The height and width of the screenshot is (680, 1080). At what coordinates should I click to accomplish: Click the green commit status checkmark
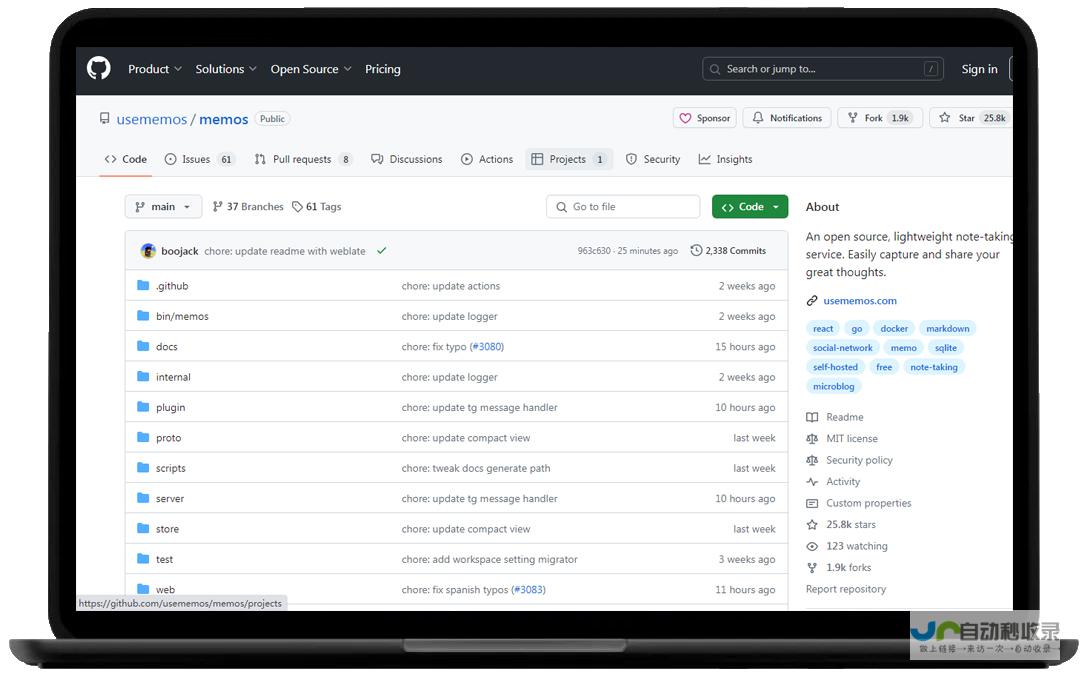click(x=382, y=251)
